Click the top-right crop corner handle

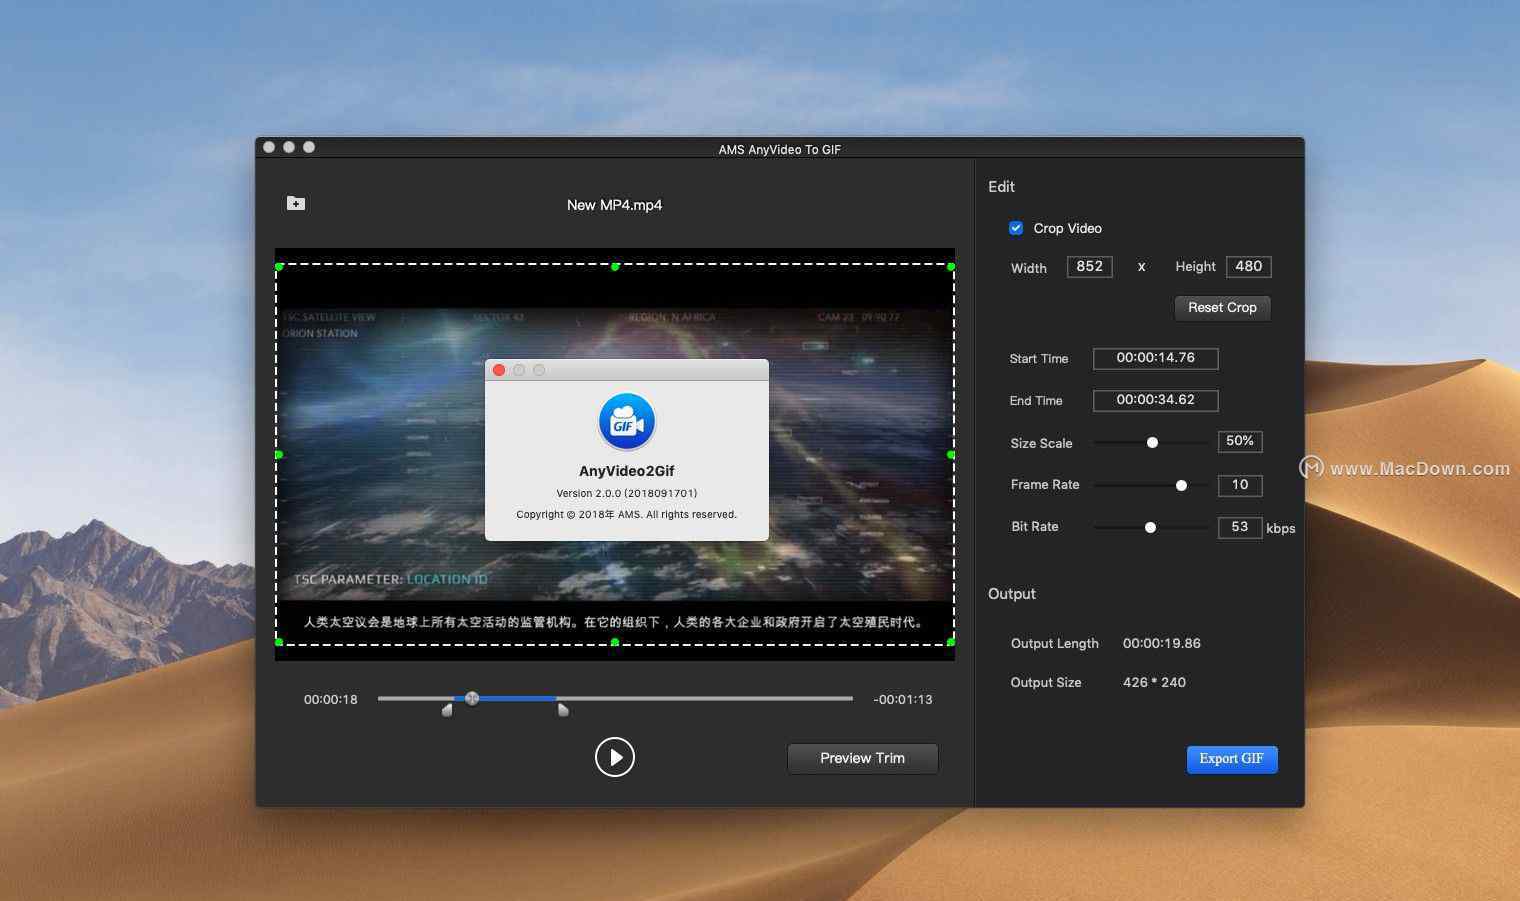[x=951, y=267]
